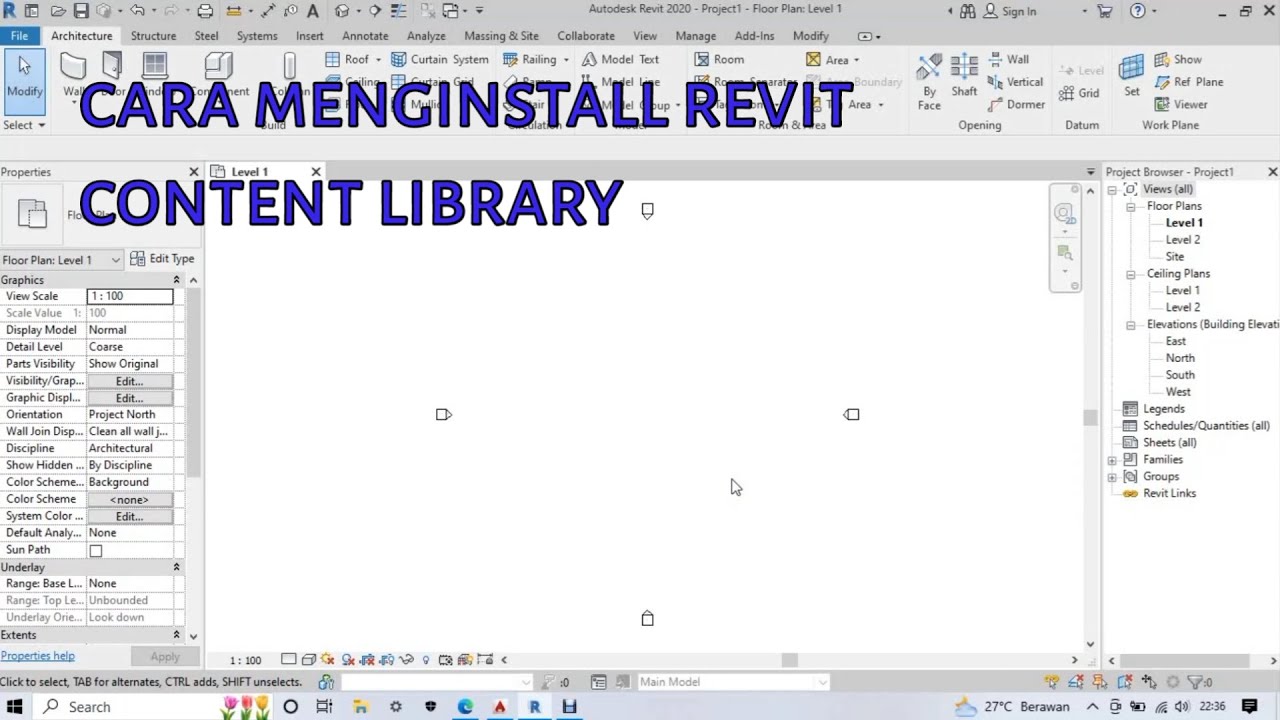This screenshot has width=1280, height=720.
Task: Open Autodesk App Store cart icon
Action: coord(1104,11)
